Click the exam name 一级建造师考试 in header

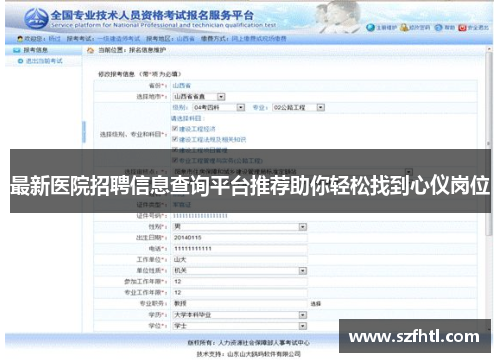pos(119,39)
